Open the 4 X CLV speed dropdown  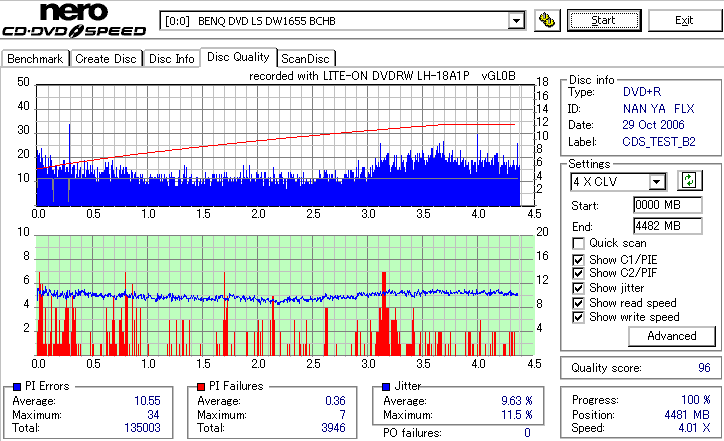click(x=656, y=182)
